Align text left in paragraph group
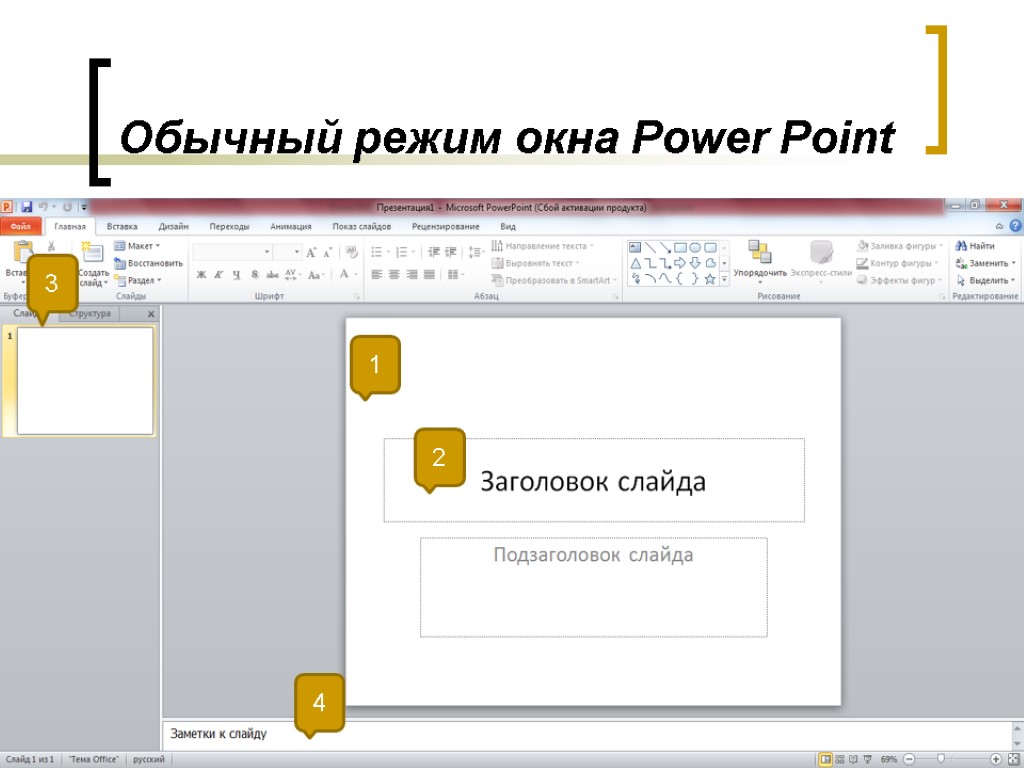This screenshot has width=1024, height=768. [377, 275]
